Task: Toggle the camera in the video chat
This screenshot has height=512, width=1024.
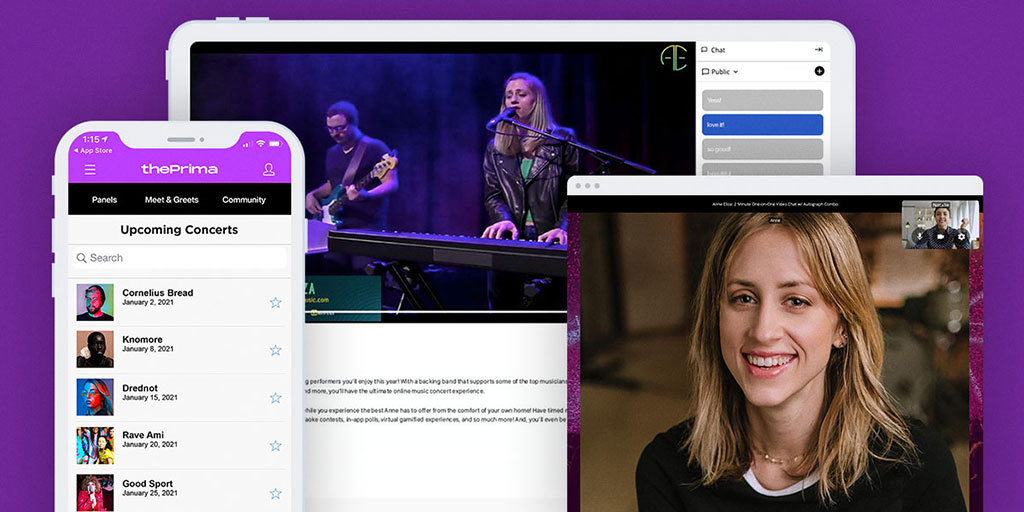Action: click(941, 236)
